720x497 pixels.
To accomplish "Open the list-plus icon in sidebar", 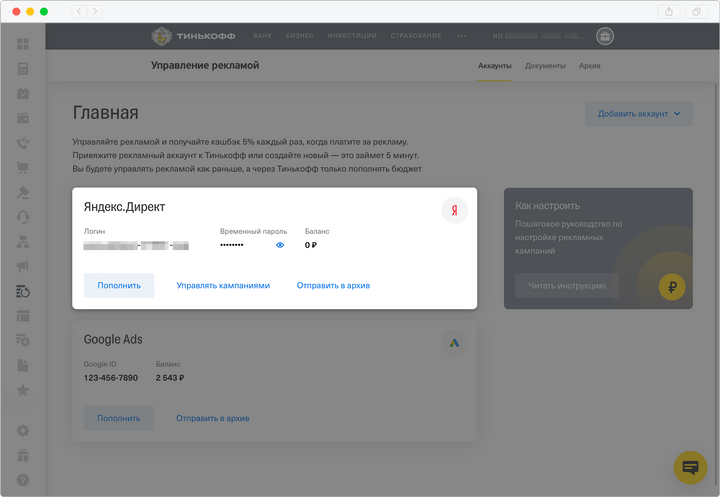I will [x=22, y=340].
